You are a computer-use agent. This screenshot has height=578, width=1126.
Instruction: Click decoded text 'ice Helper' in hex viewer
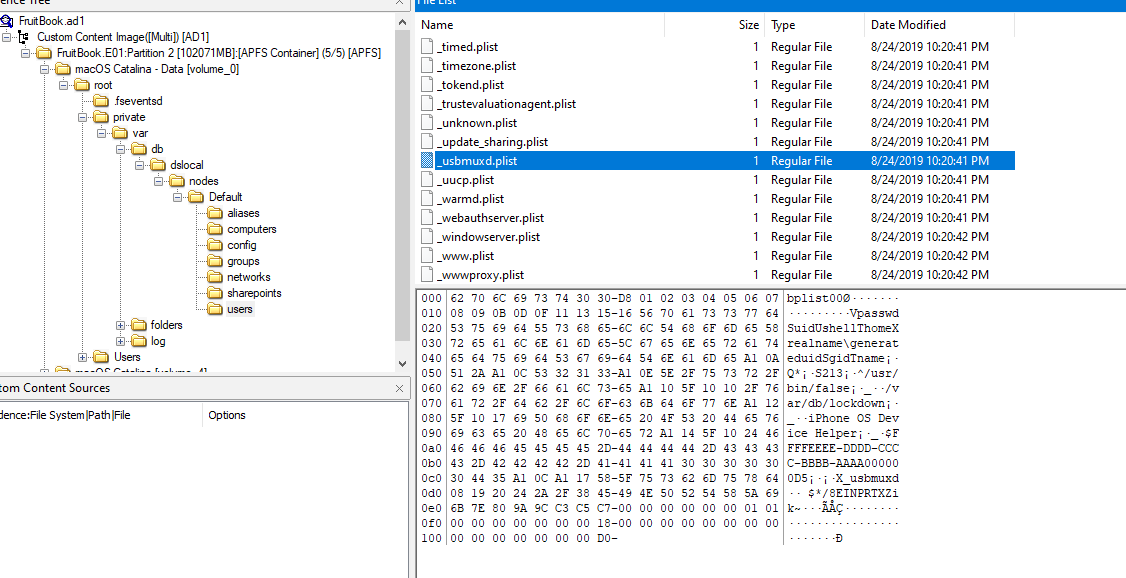[x=825, y=433]
